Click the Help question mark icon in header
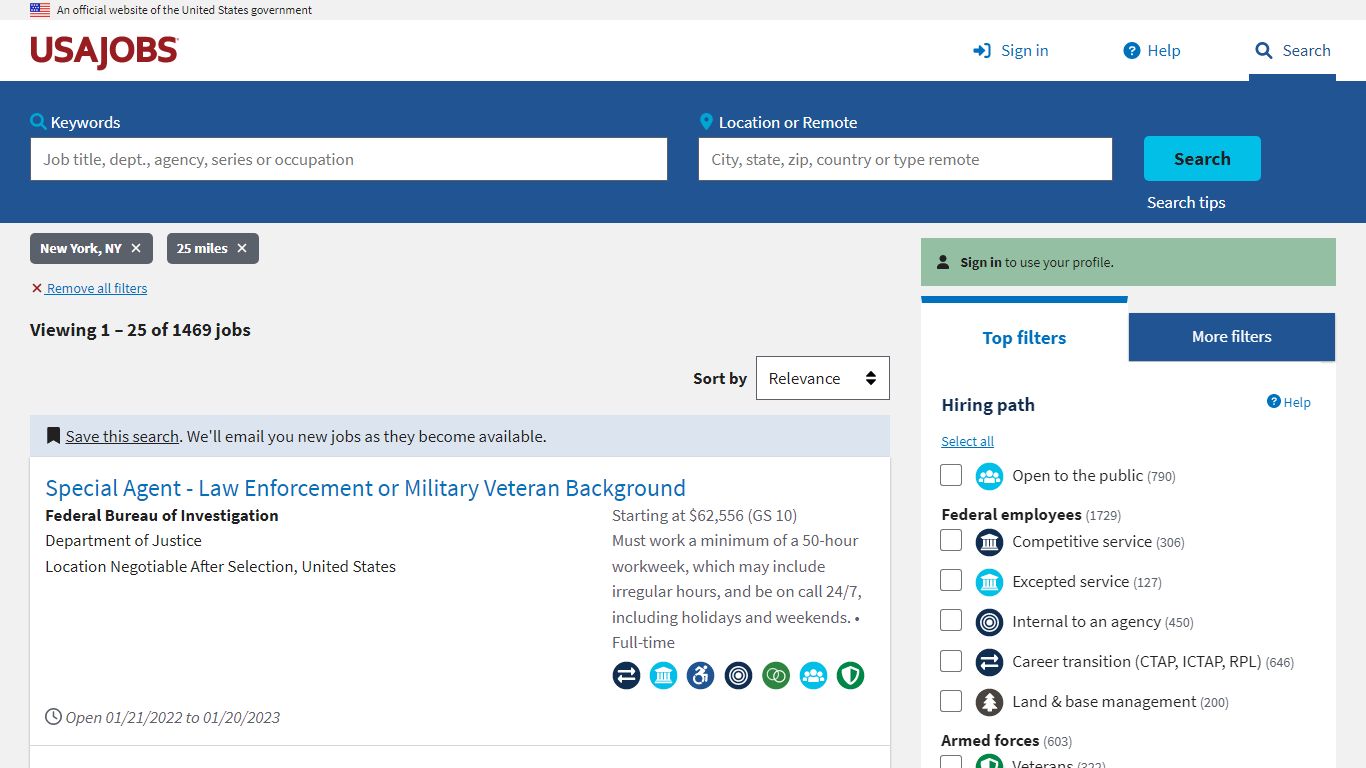 (1132, 51)
